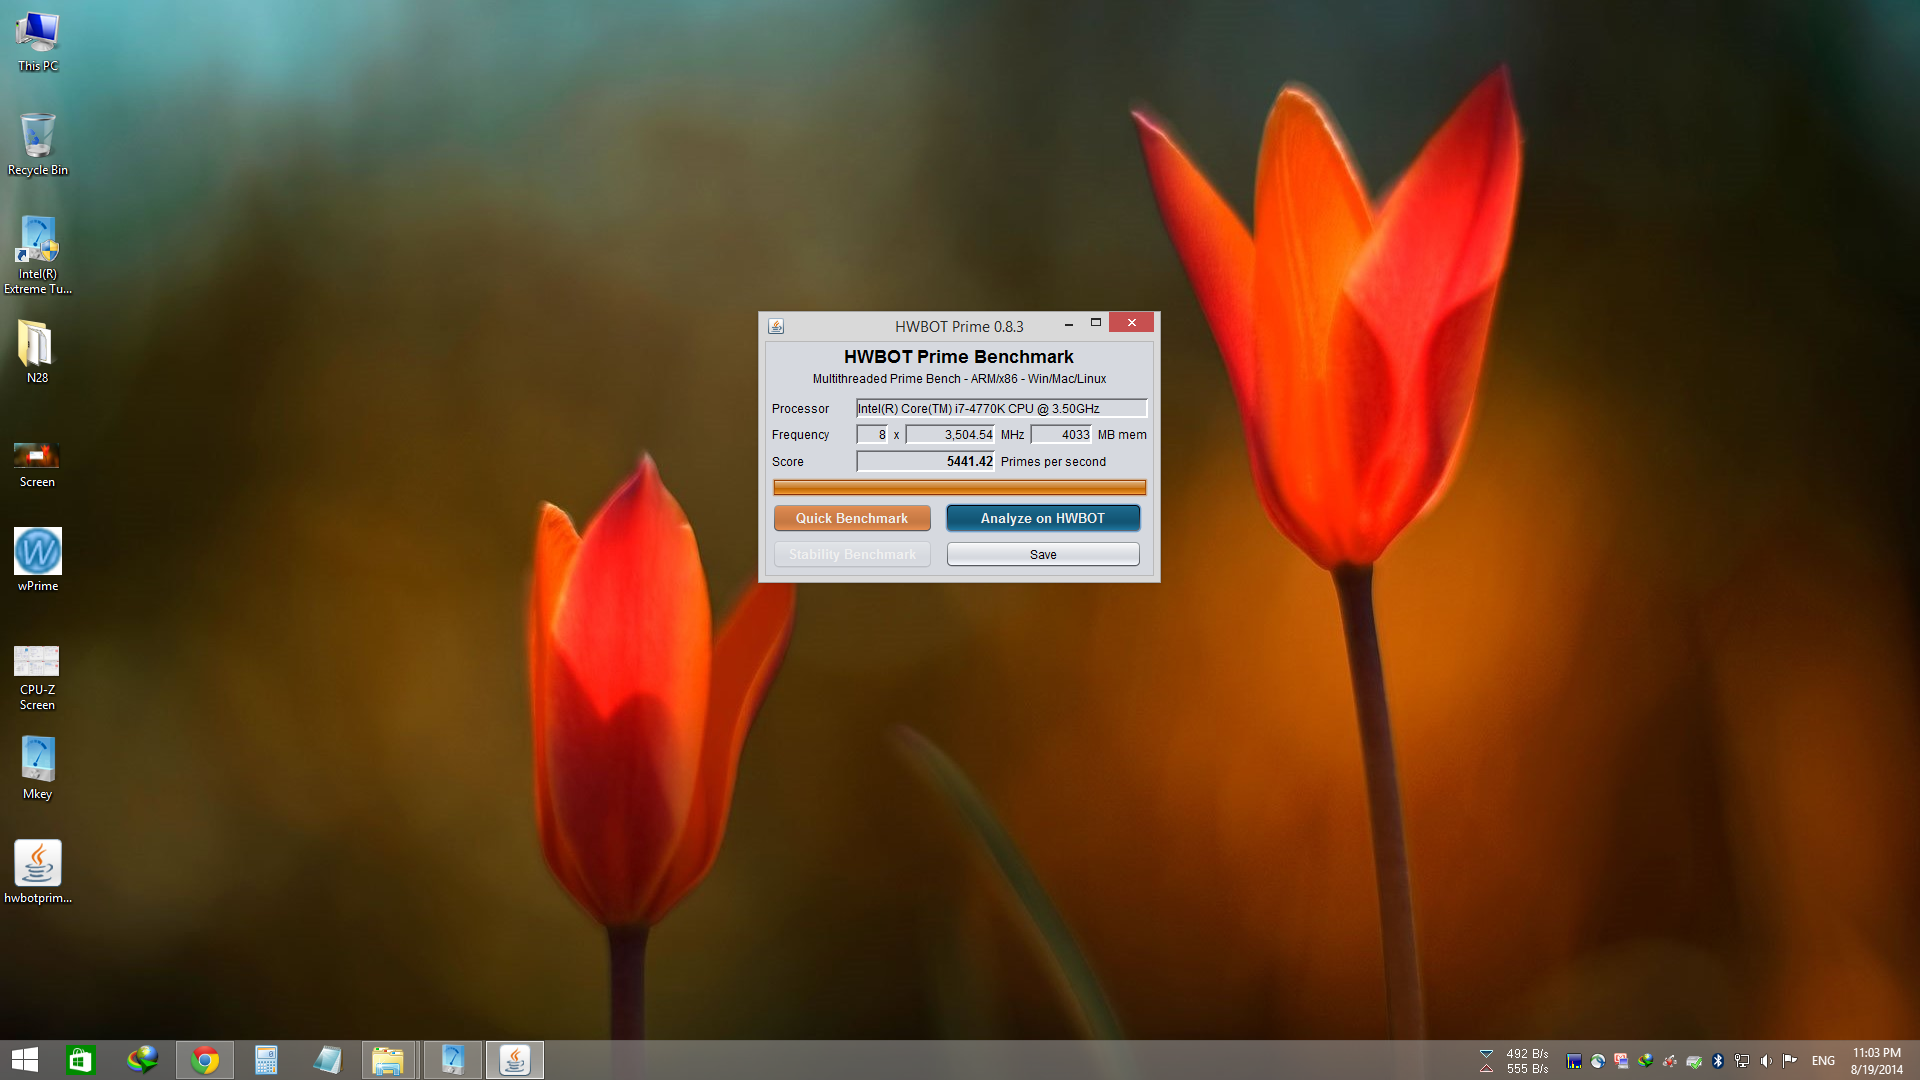The width and height of the screenshot is (1920, 1080).
Task: Open the tilted blue notebook taskbar icon
Action: point(327,1060)
